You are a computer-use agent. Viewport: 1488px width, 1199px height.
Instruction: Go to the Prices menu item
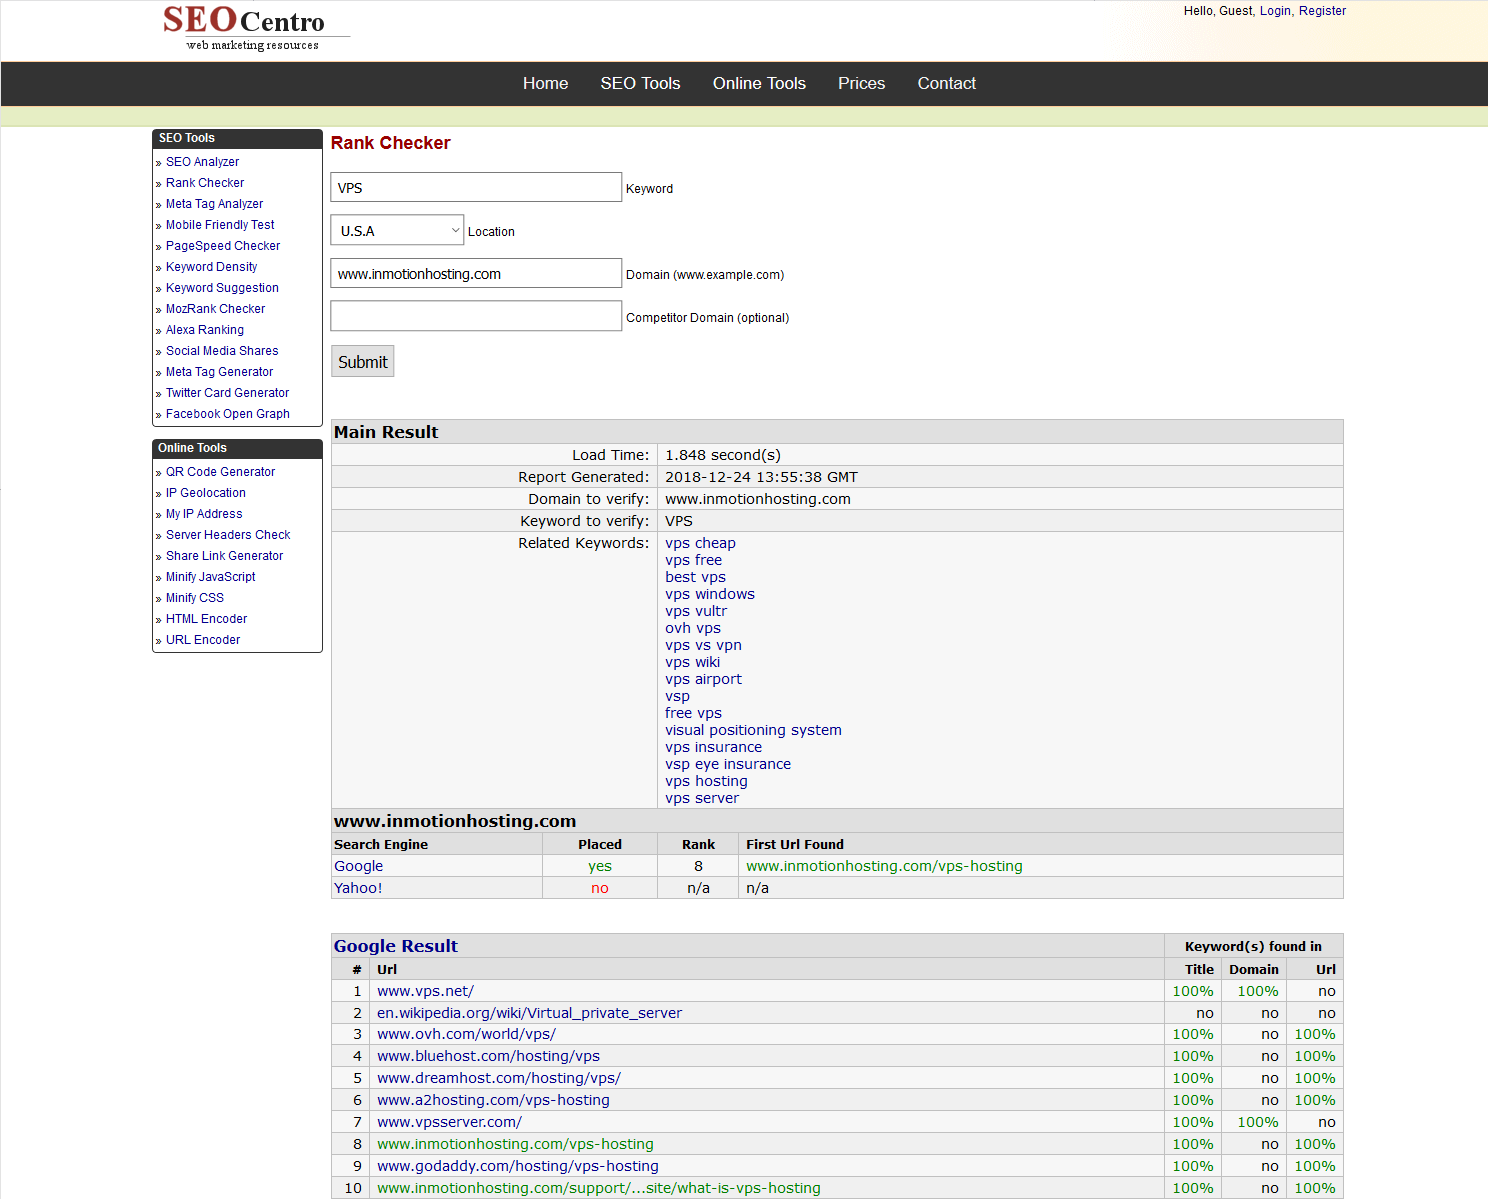click(861, 84)
